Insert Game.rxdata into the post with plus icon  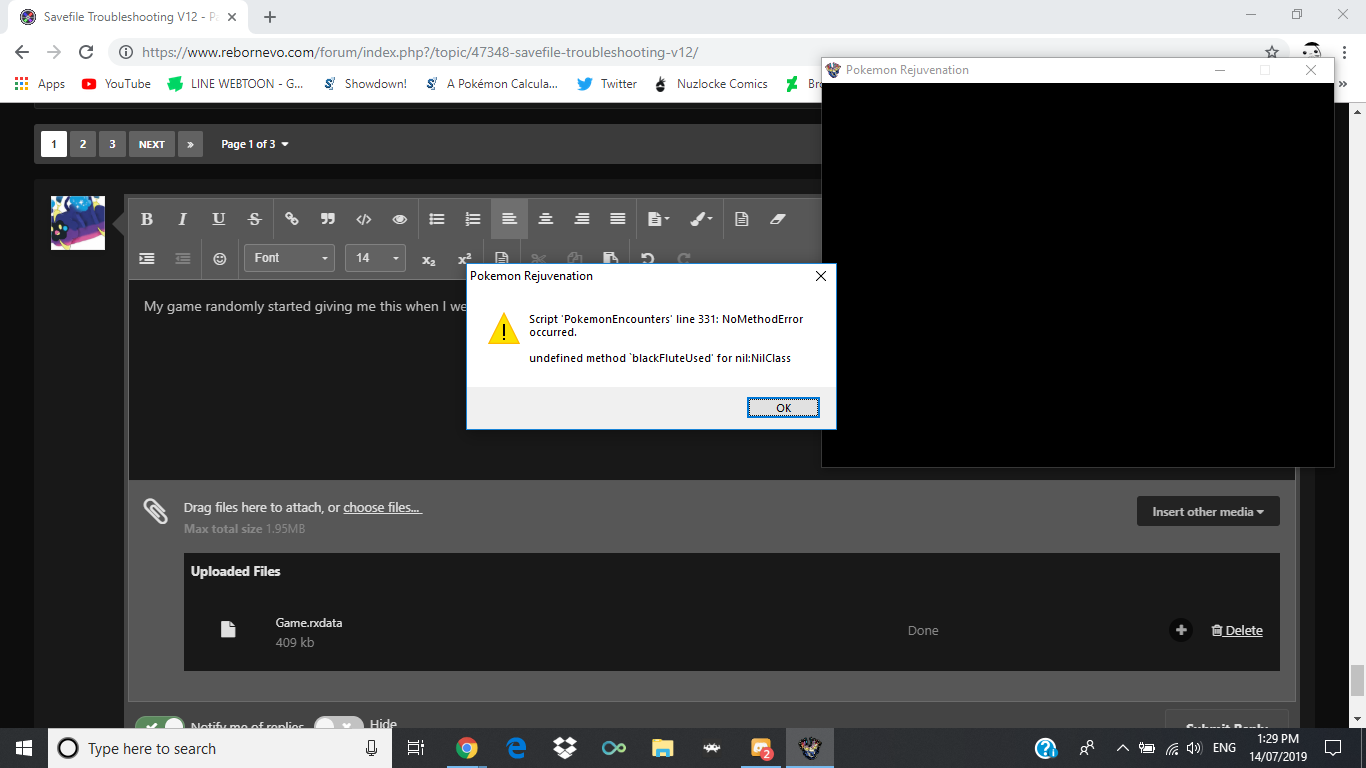pos(1181,630)
